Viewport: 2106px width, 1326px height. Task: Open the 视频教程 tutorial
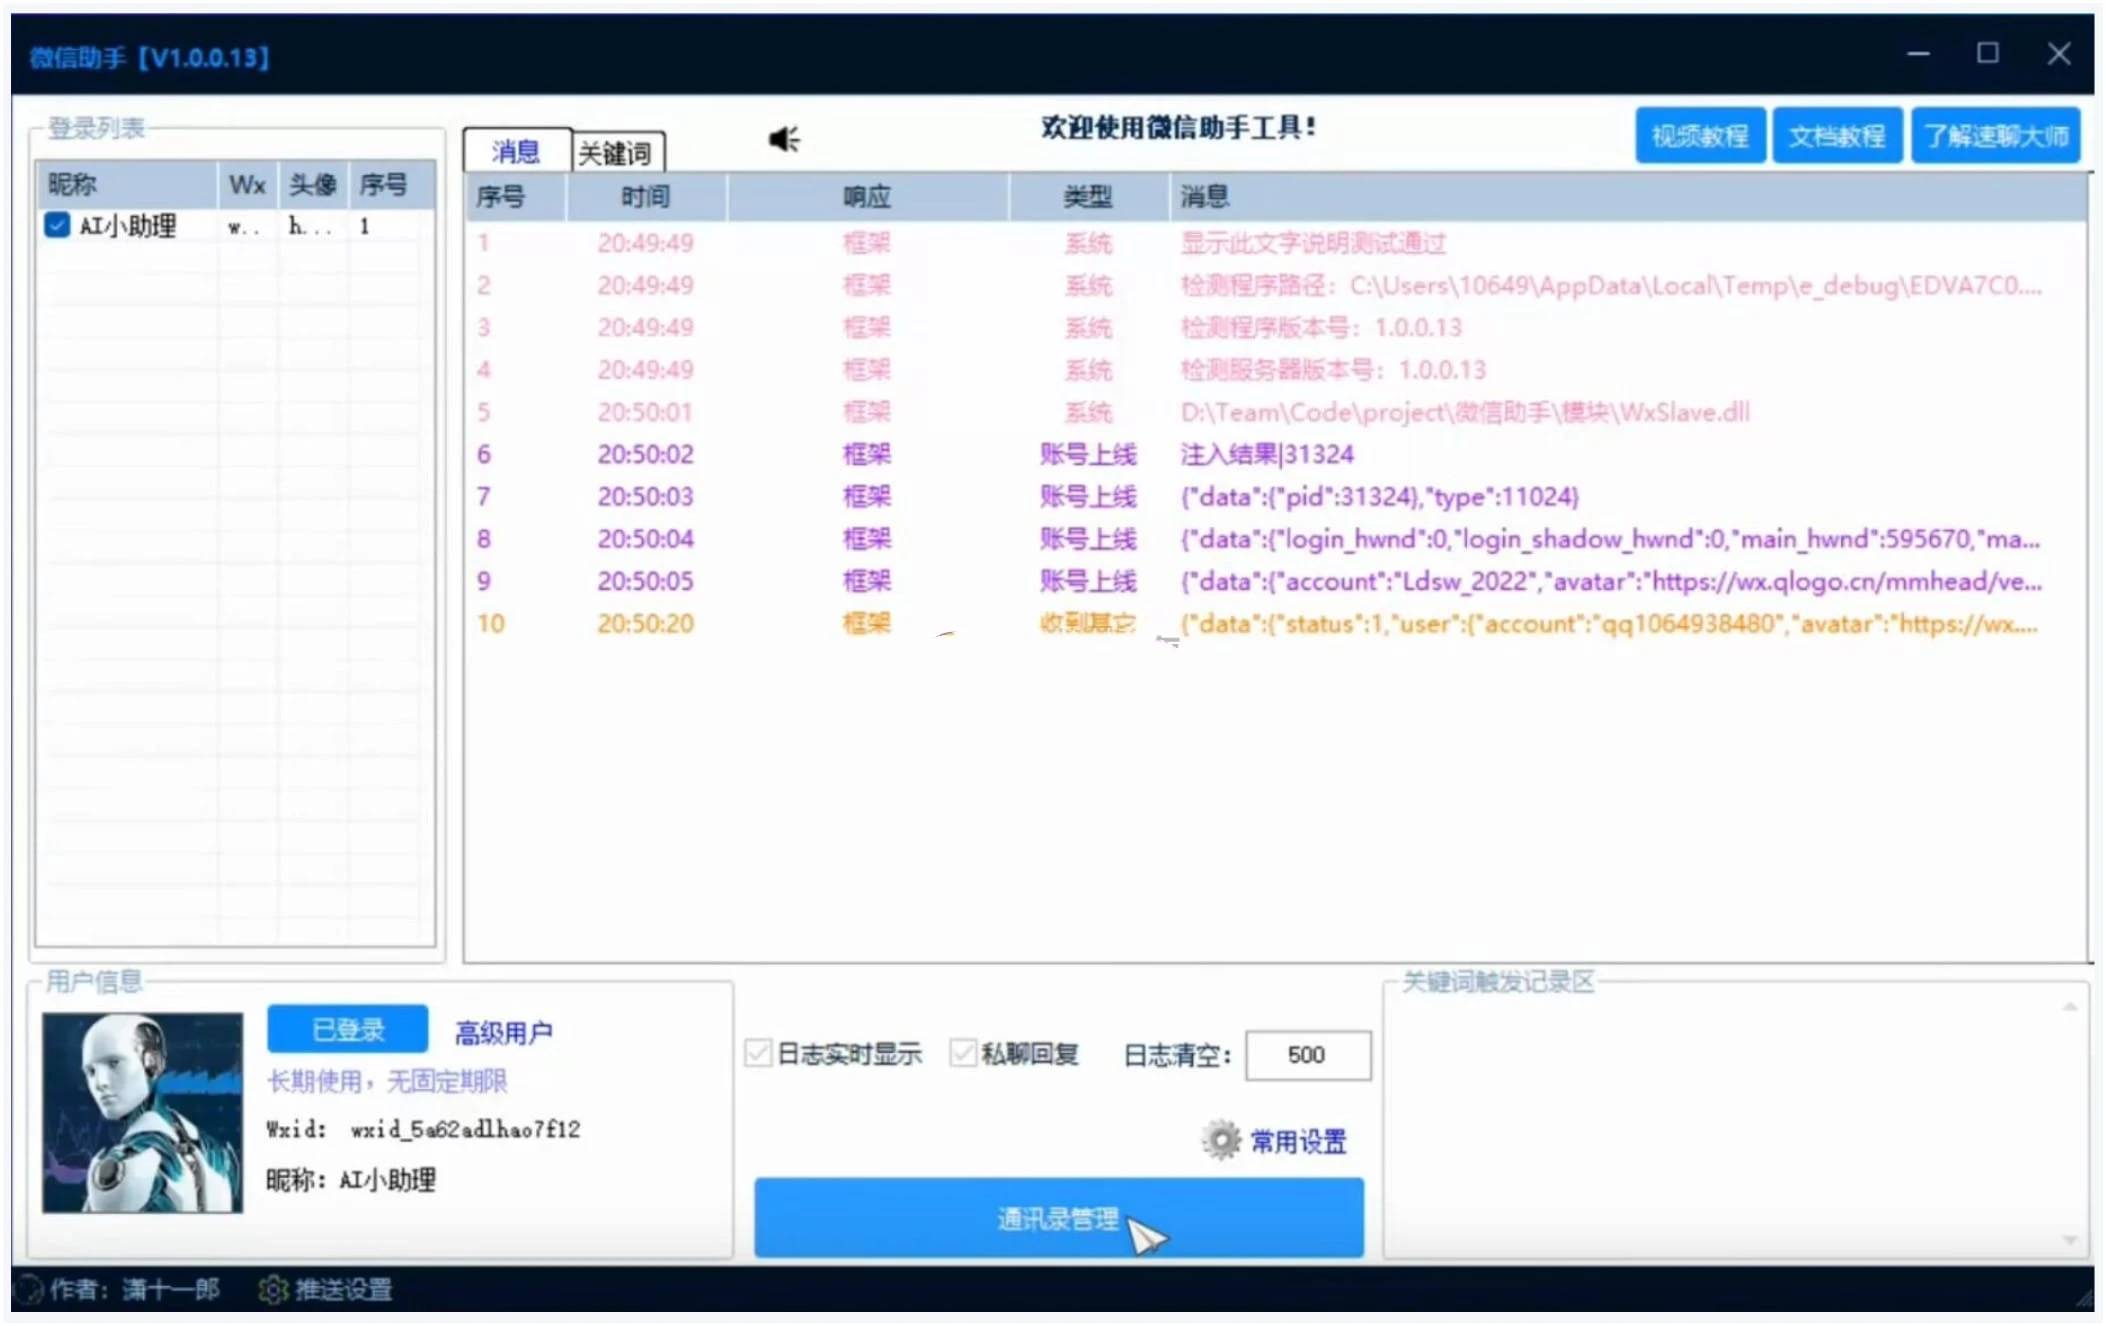[x=1700, y=135]
